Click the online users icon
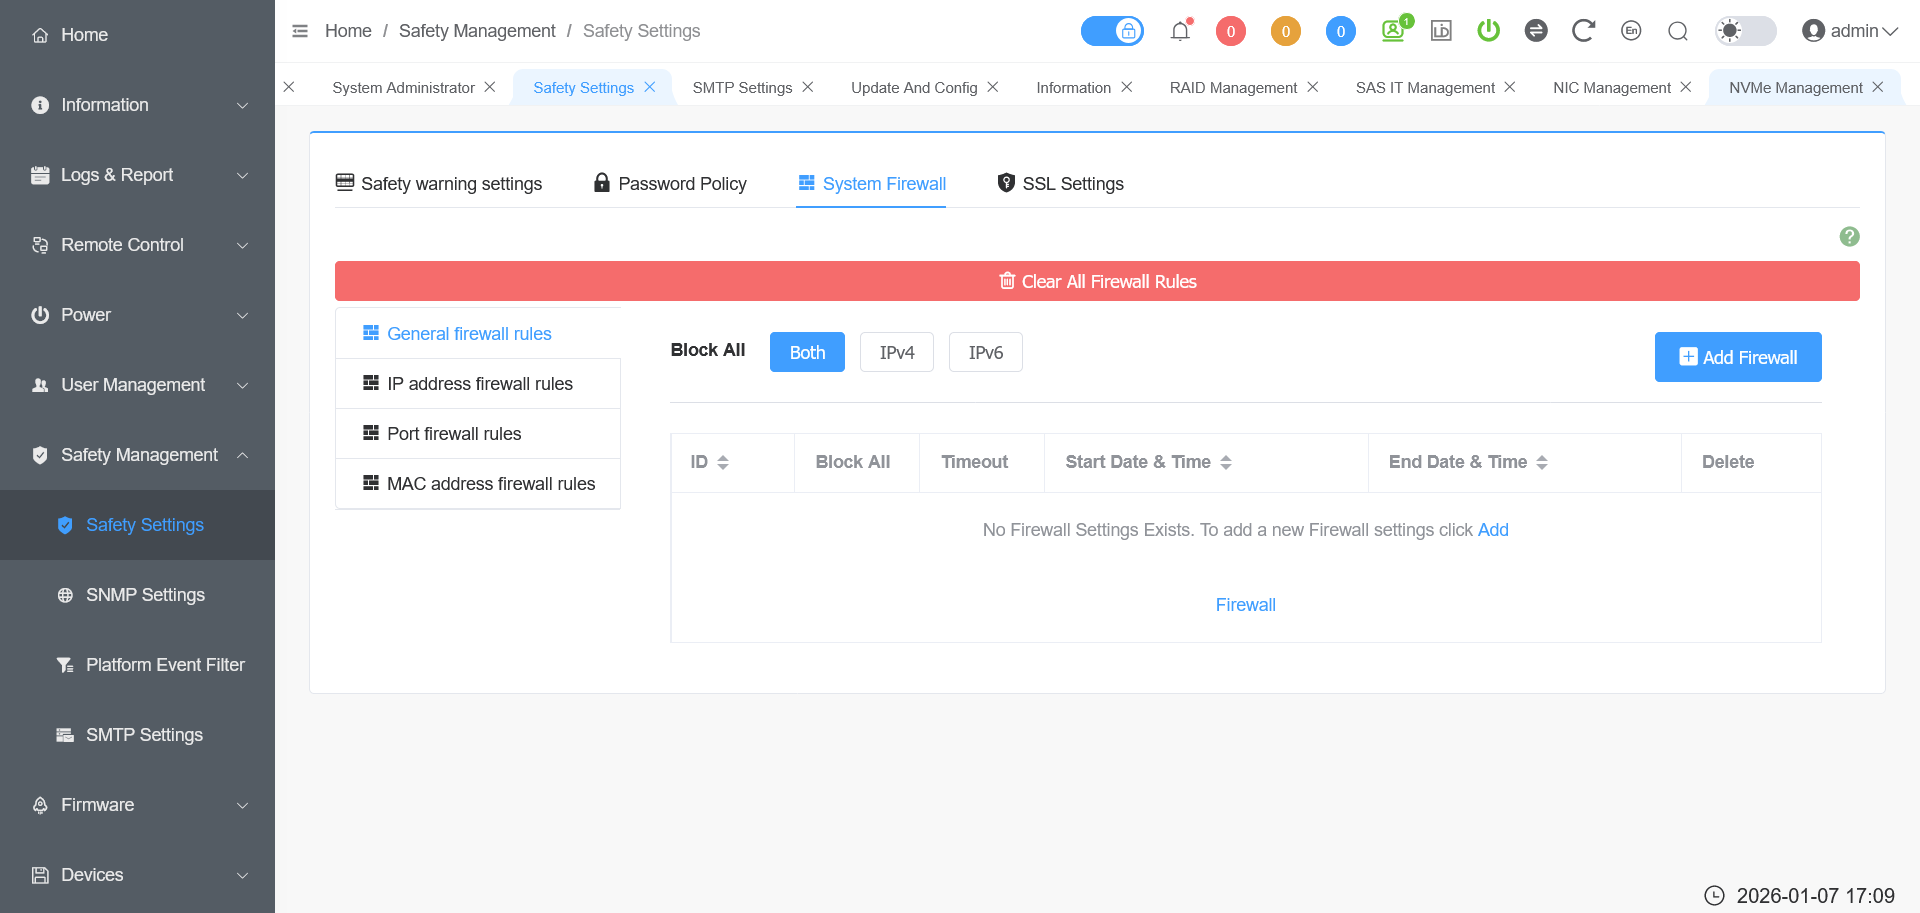 1393,31
